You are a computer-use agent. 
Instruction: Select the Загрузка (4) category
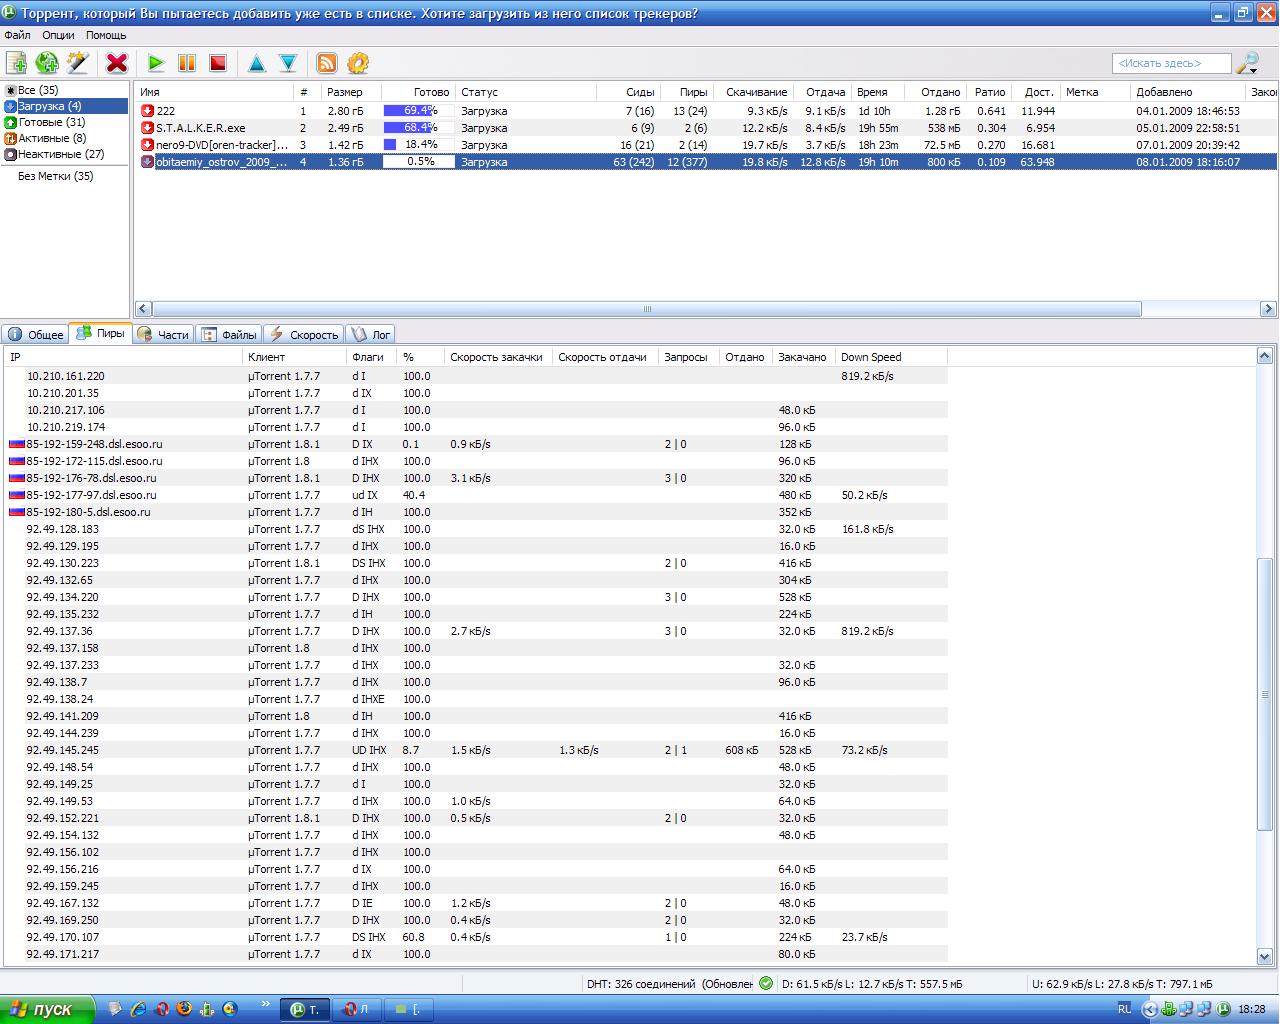pyautogui.click(x=66, y=106)
